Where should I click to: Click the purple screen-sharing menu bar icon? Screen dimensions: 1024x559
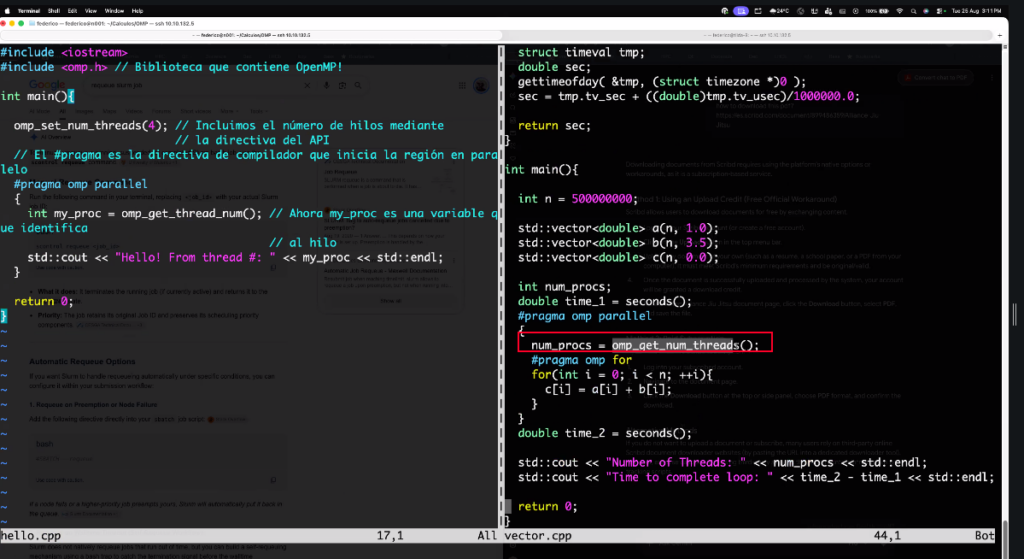741,10
